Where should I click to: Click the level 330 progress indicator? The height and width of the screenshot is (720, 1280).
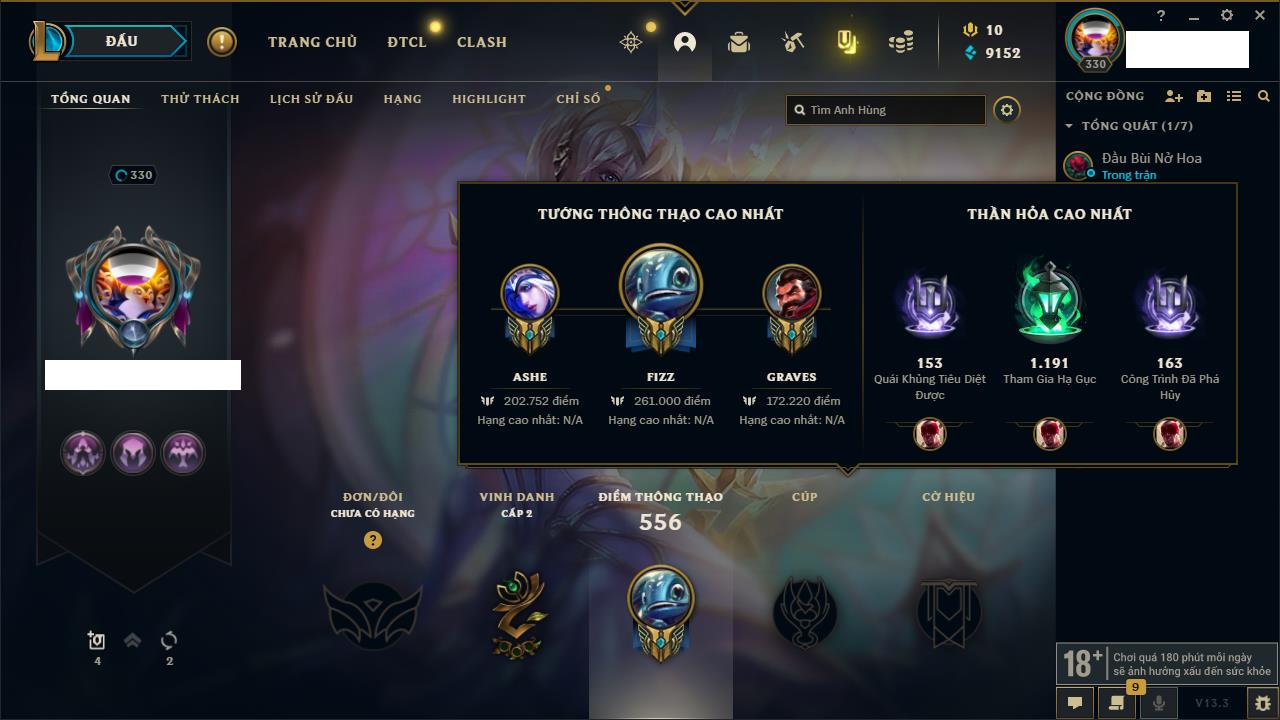tap(133, 175)
